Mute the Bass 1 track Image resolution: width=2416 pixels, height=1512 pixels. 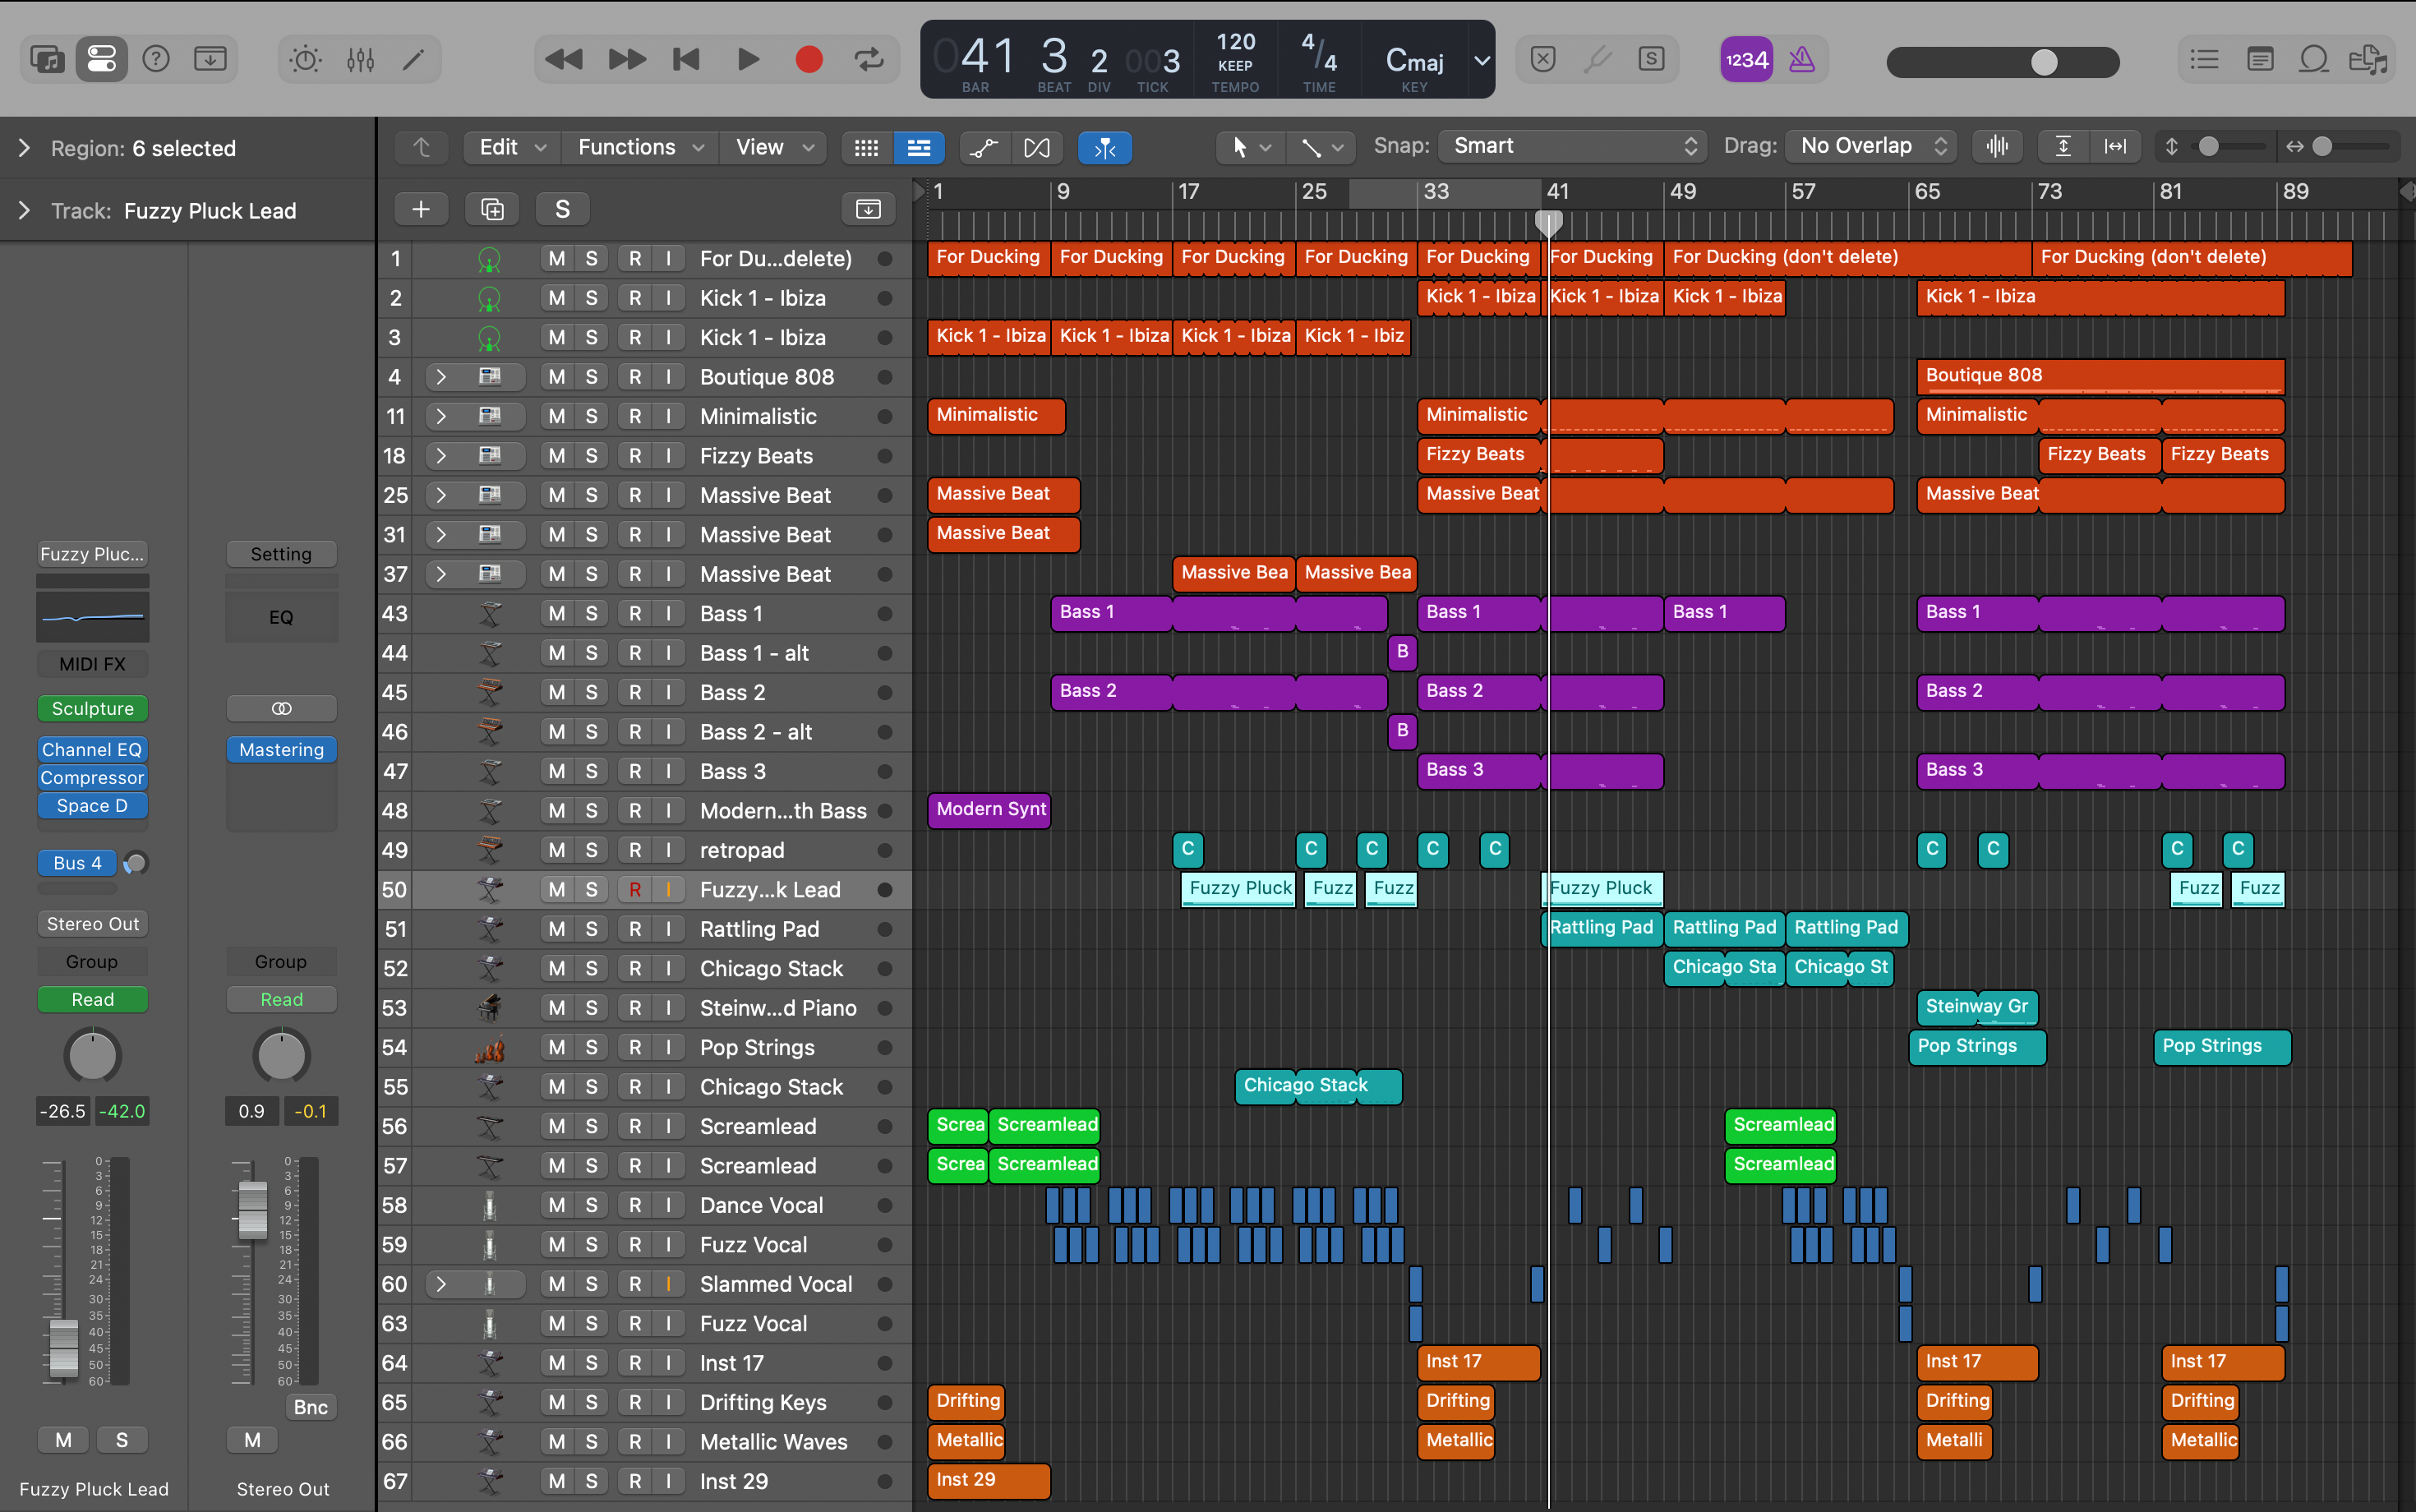(557, 614)
